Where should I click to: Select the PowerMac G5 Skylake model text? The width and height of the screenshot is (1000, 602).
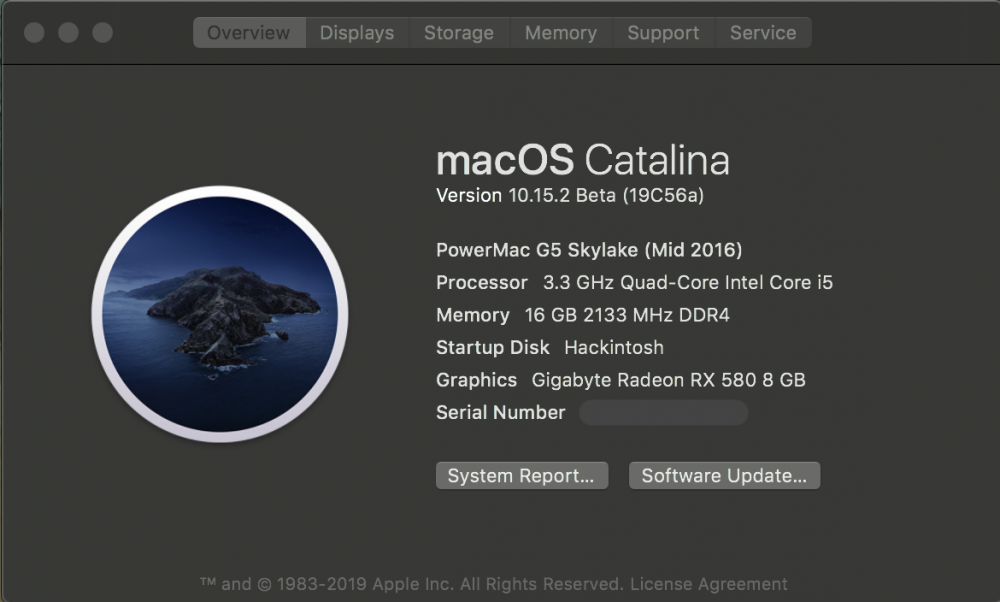pyautogui.click(x=589, y=250)
